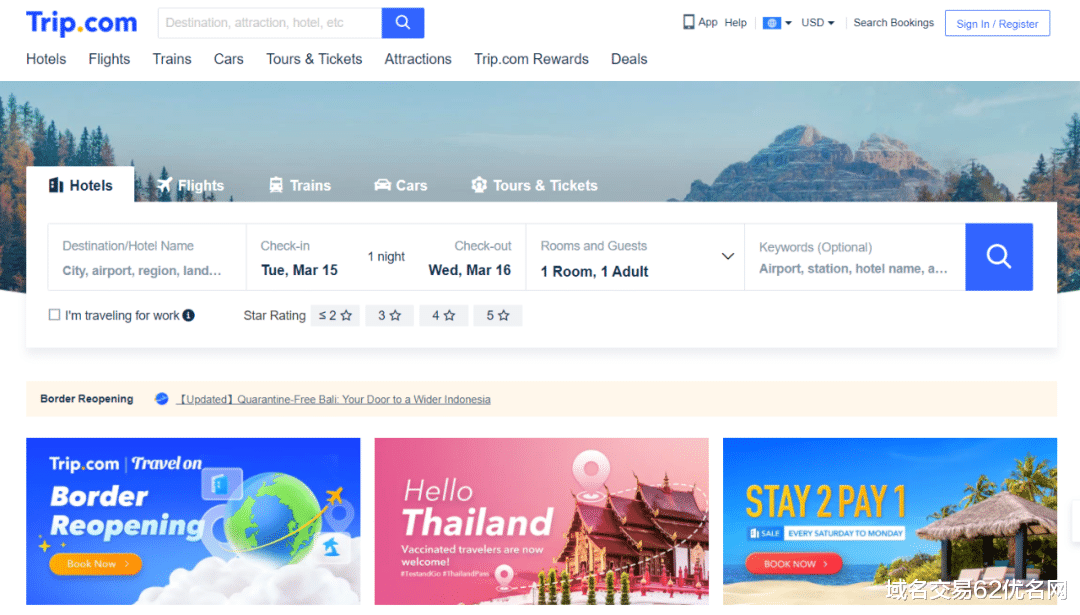Click the Sign In / Register button
Viewport: 1080px width, 615px height.
997,23
